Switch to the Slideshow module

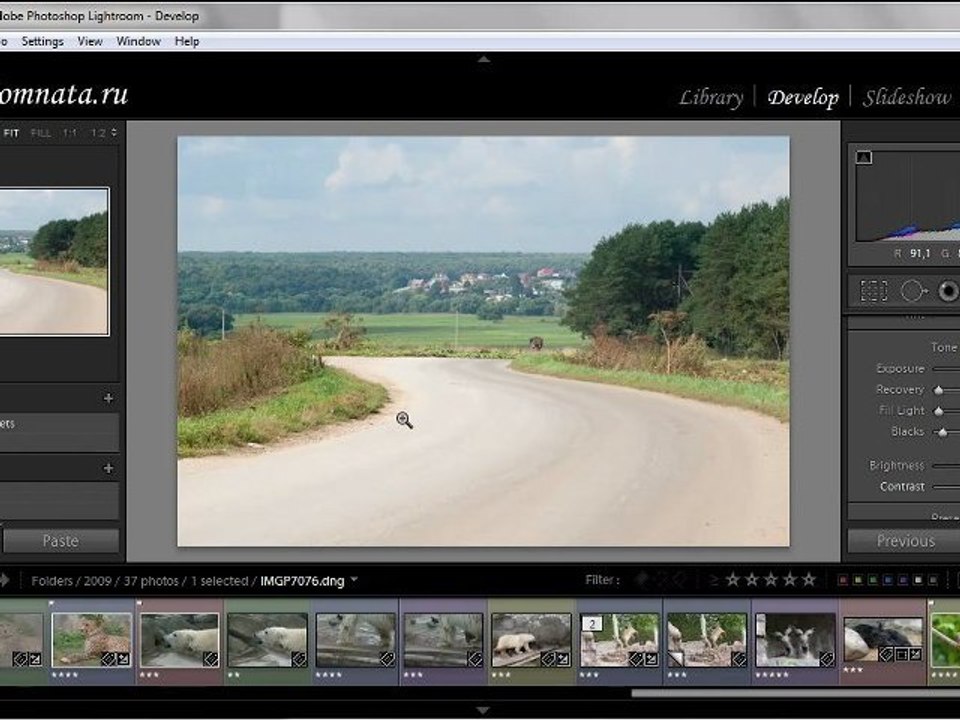click(907, 97)
